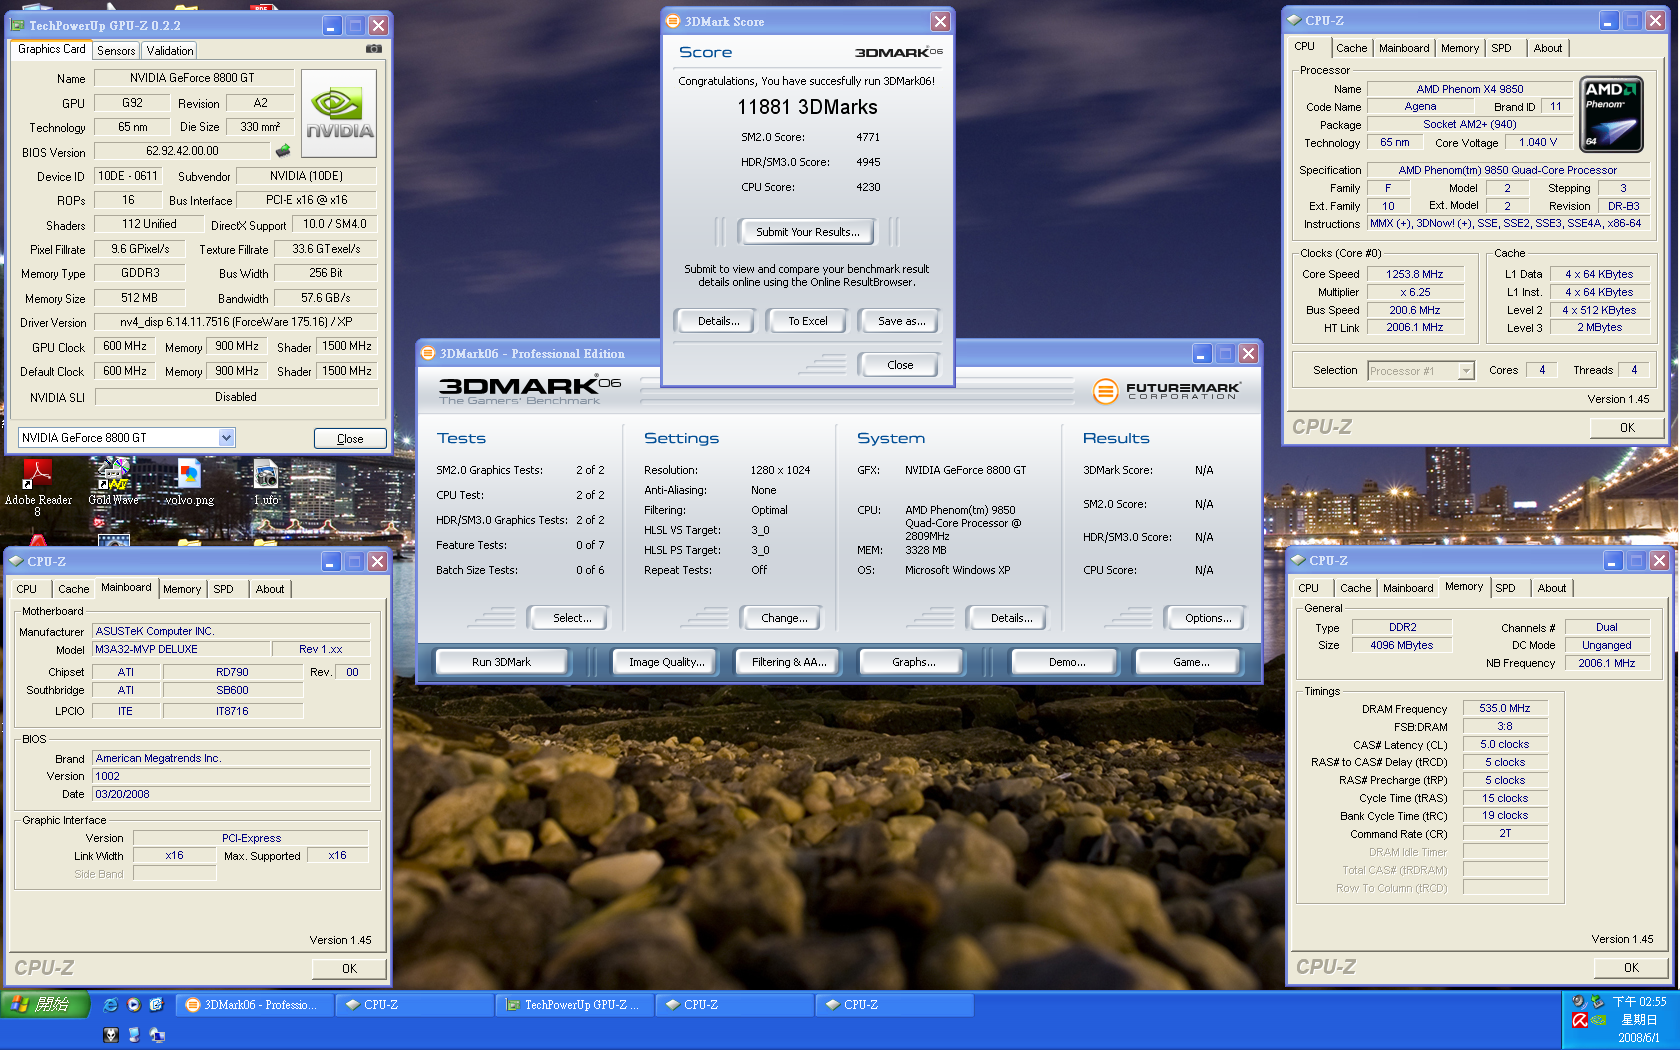Click Graphs button in 3DMark06

point(913,662)
